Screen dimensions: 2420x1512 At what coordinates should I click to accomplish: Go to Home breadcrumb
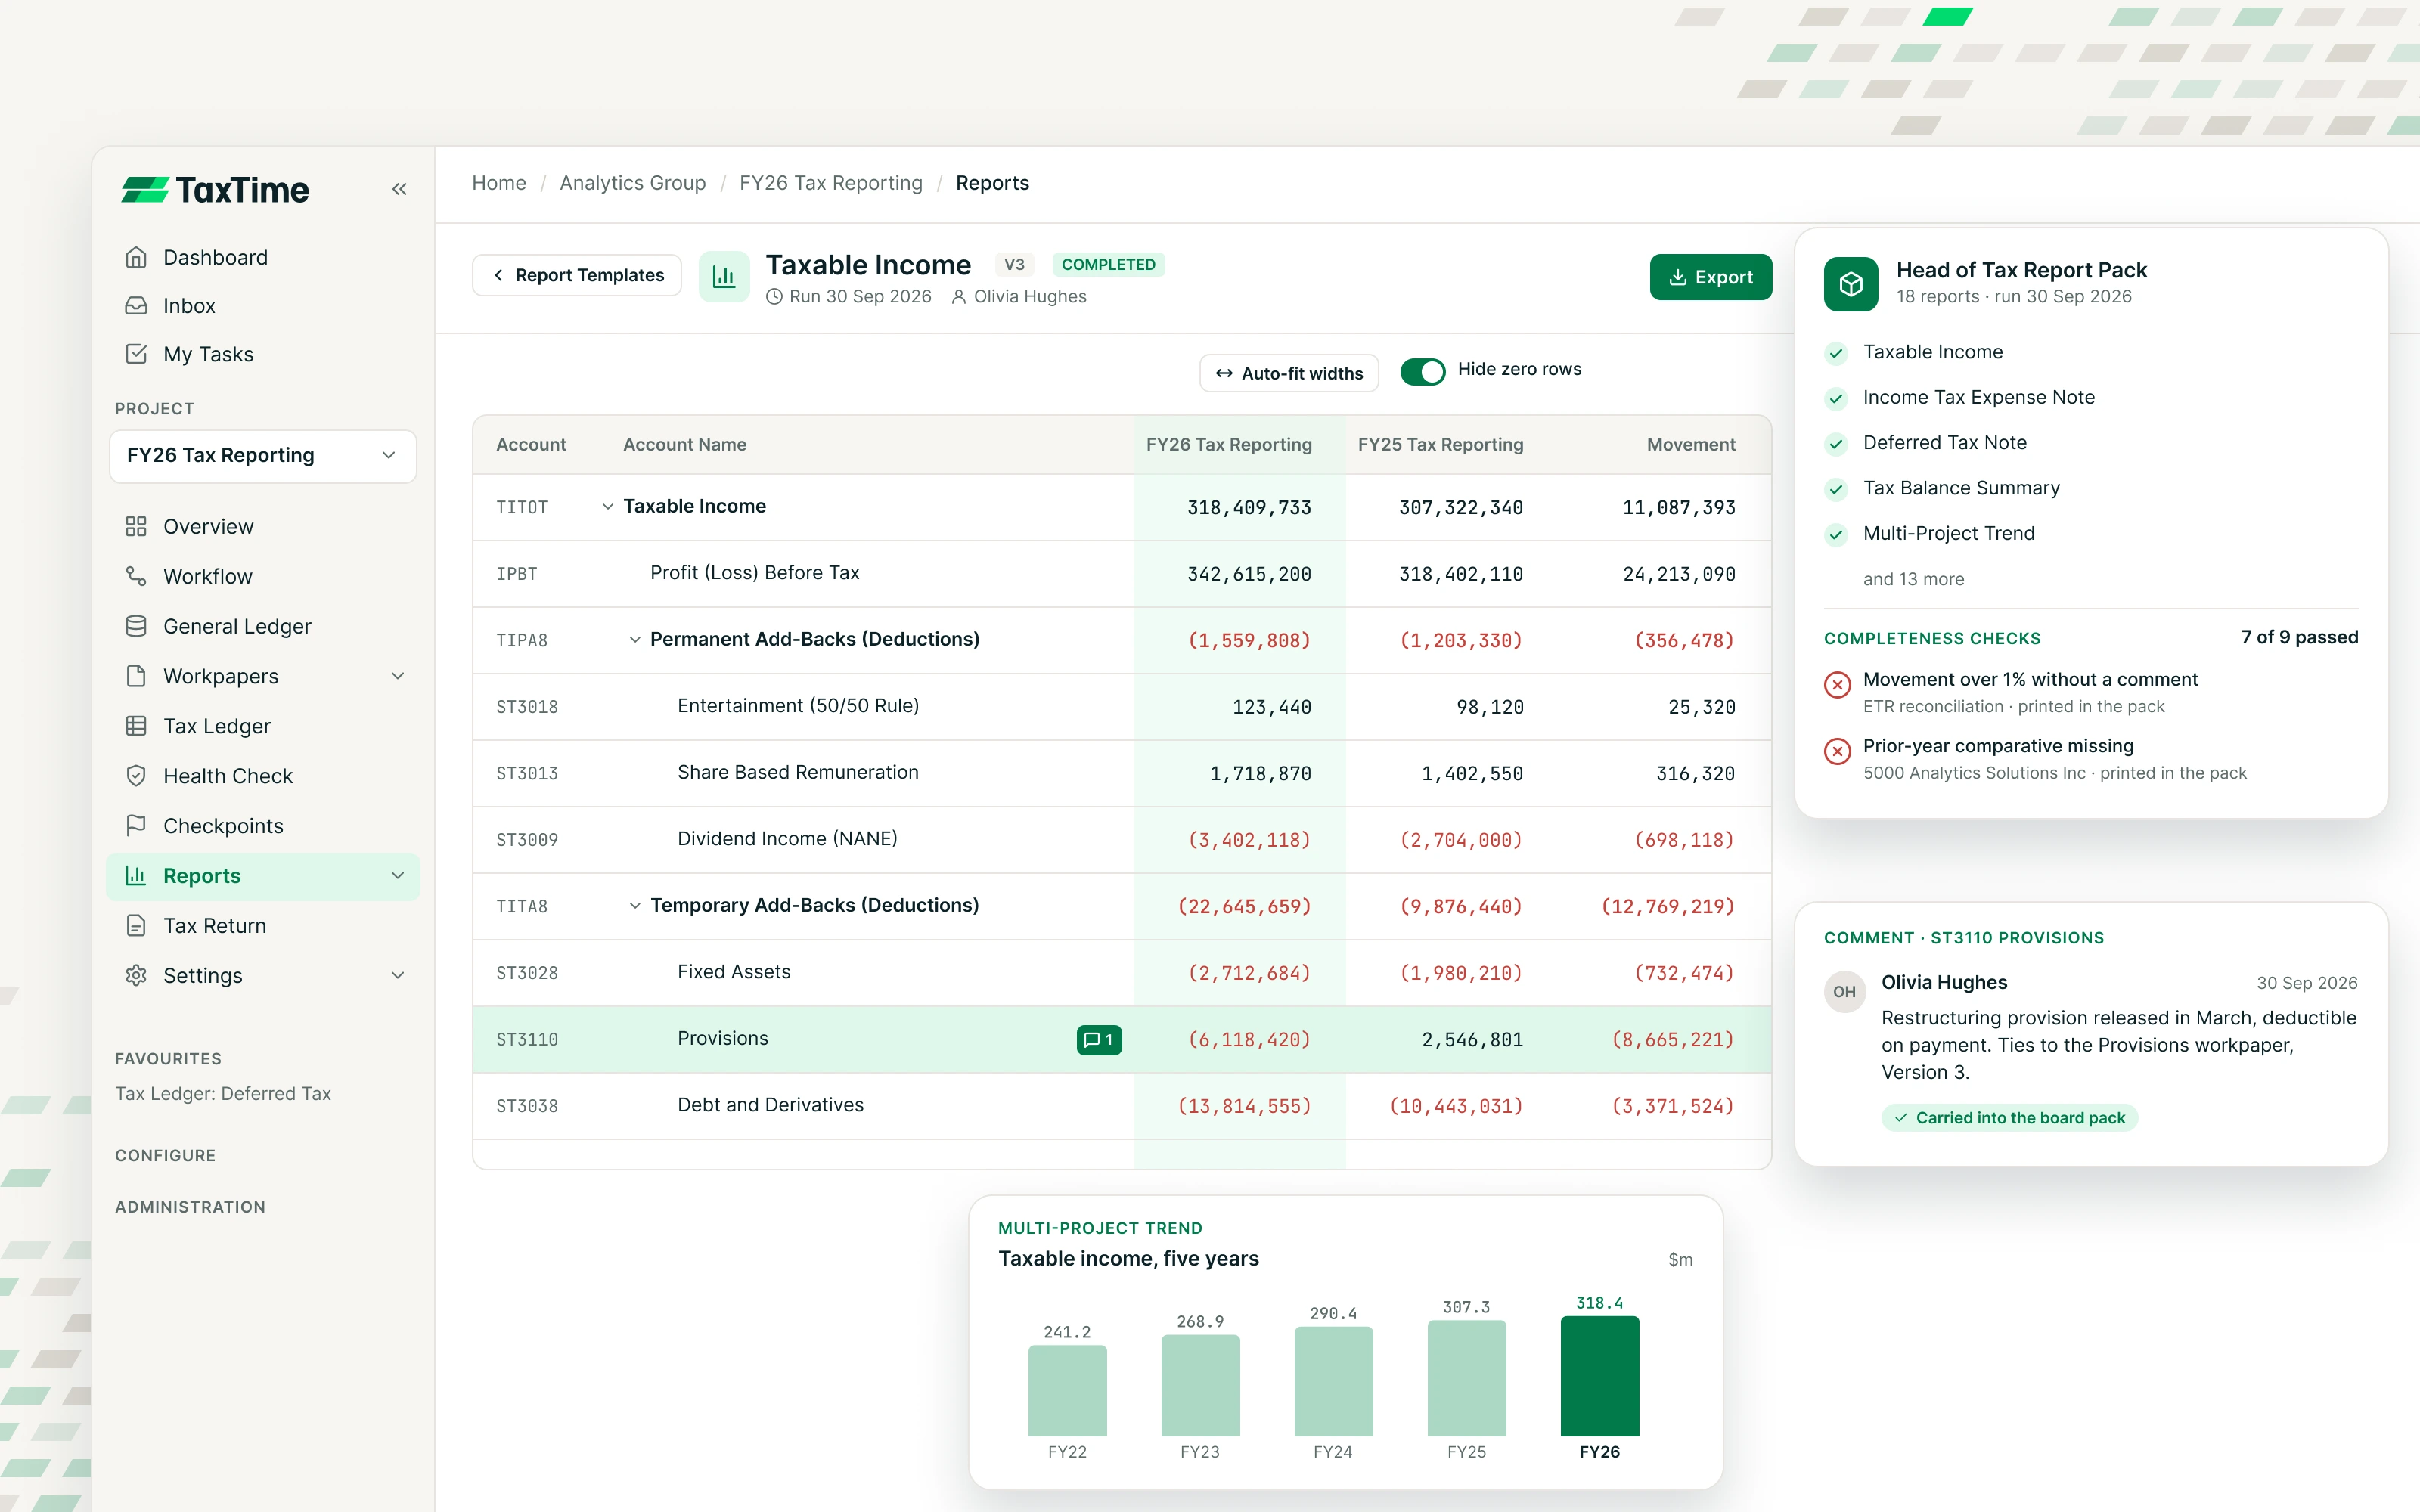[x=499, y=183]
